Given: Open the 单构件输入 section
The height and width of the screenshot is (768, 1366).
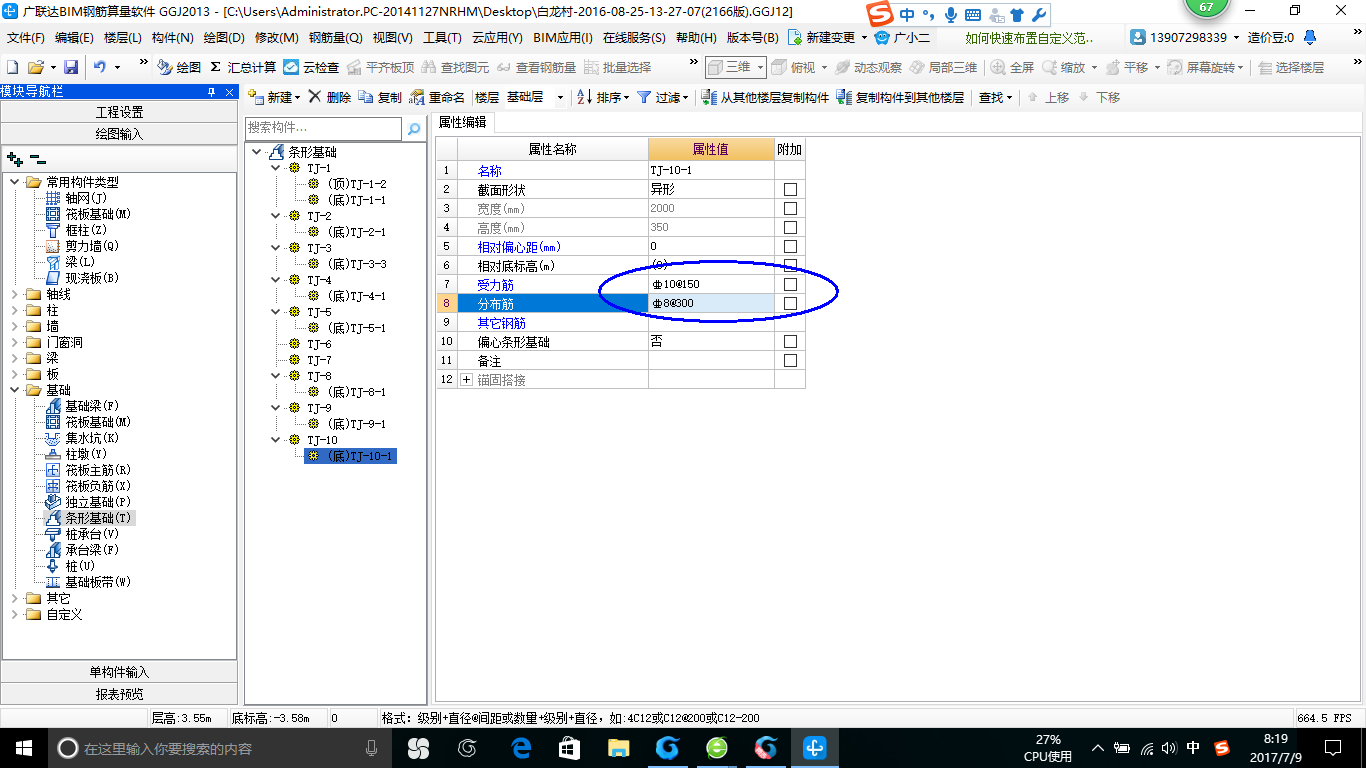Looking at the screenshot, I should tap(120, 672).
